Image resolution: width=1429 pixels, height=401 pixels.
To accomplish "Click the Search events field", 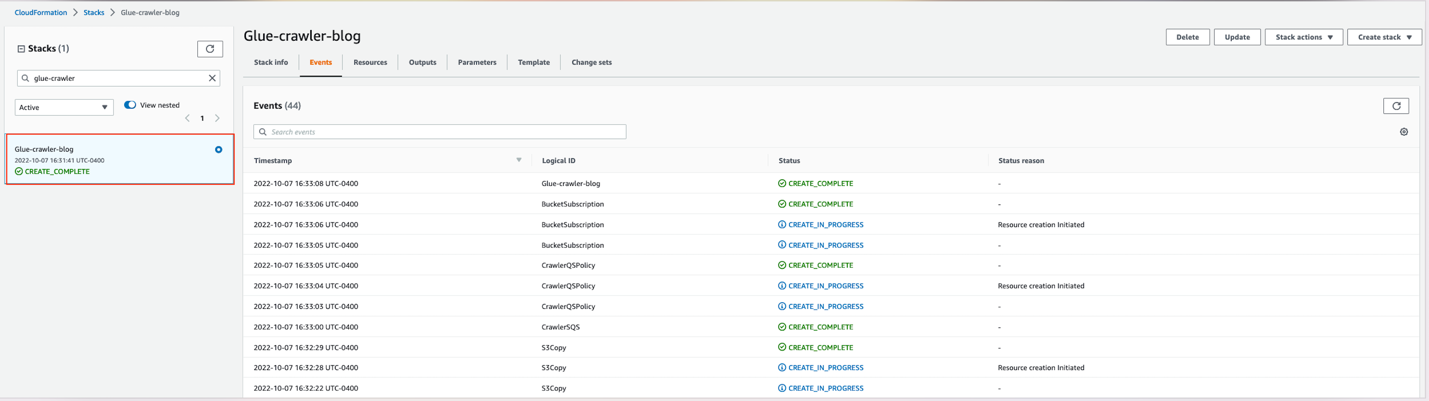I will click(x=440, y=132).
